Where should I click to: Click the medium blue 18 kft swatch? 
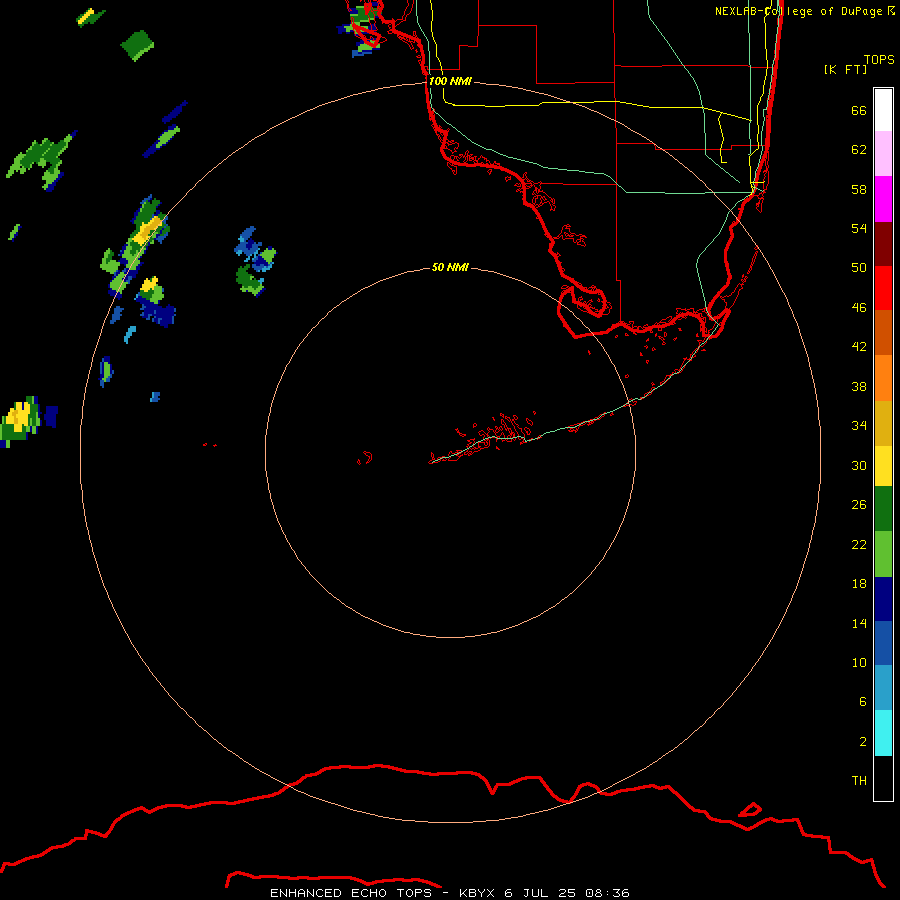(883, 643)
